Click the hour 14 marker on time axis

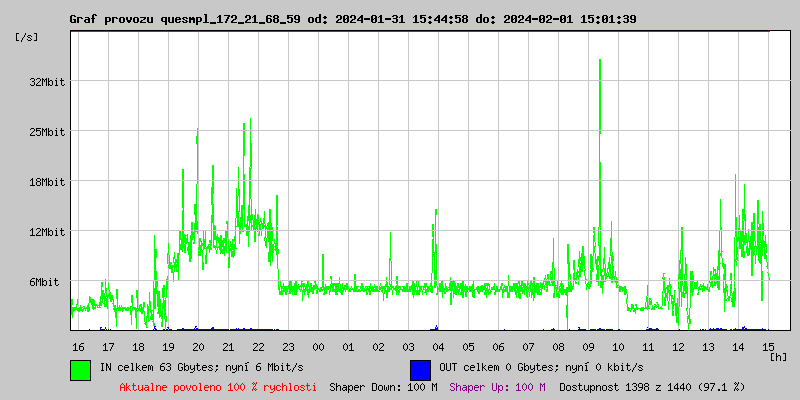point(738,346)
